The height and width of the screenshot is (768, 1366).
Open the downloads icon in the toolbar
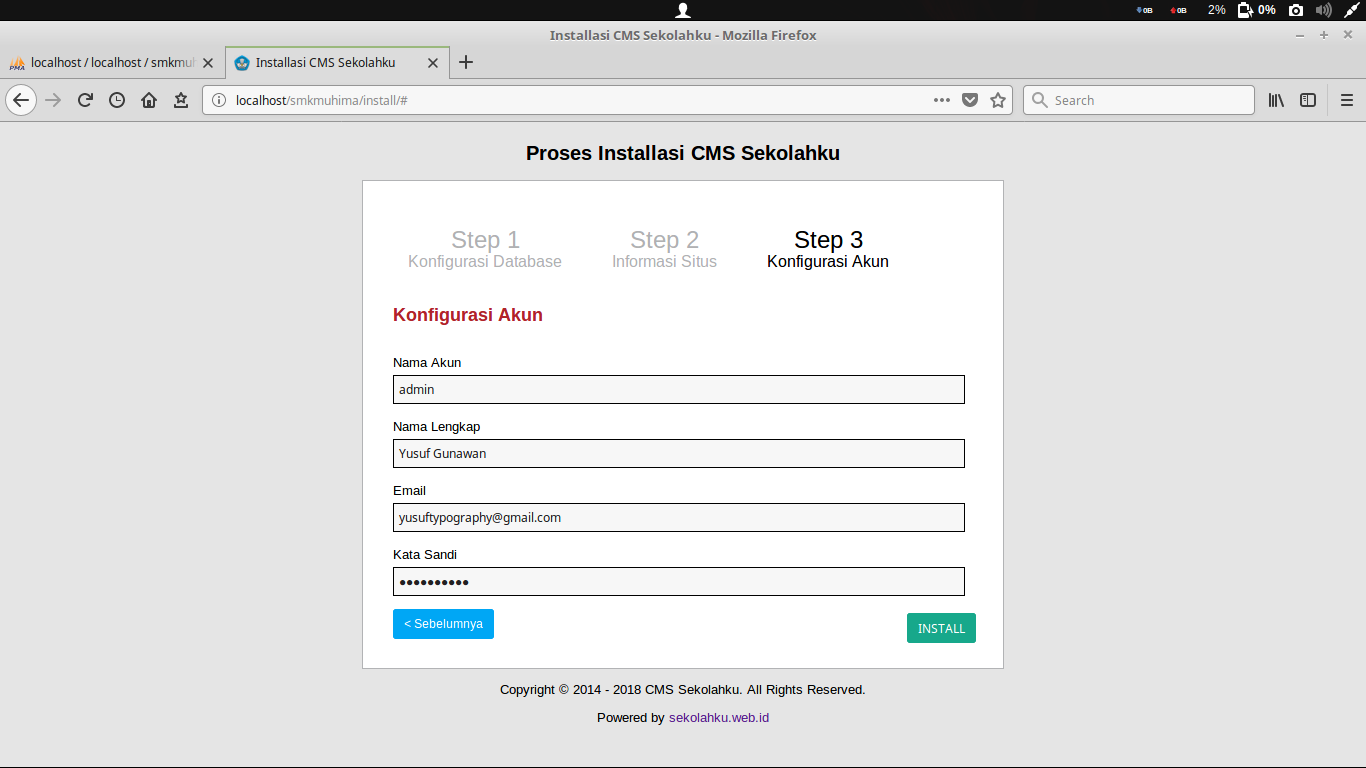tap(181, 100)
